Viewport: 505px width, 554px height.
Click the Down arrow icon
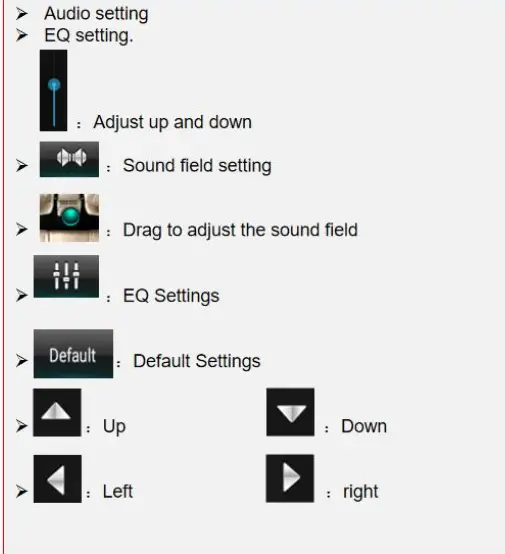tap(290, 412)
